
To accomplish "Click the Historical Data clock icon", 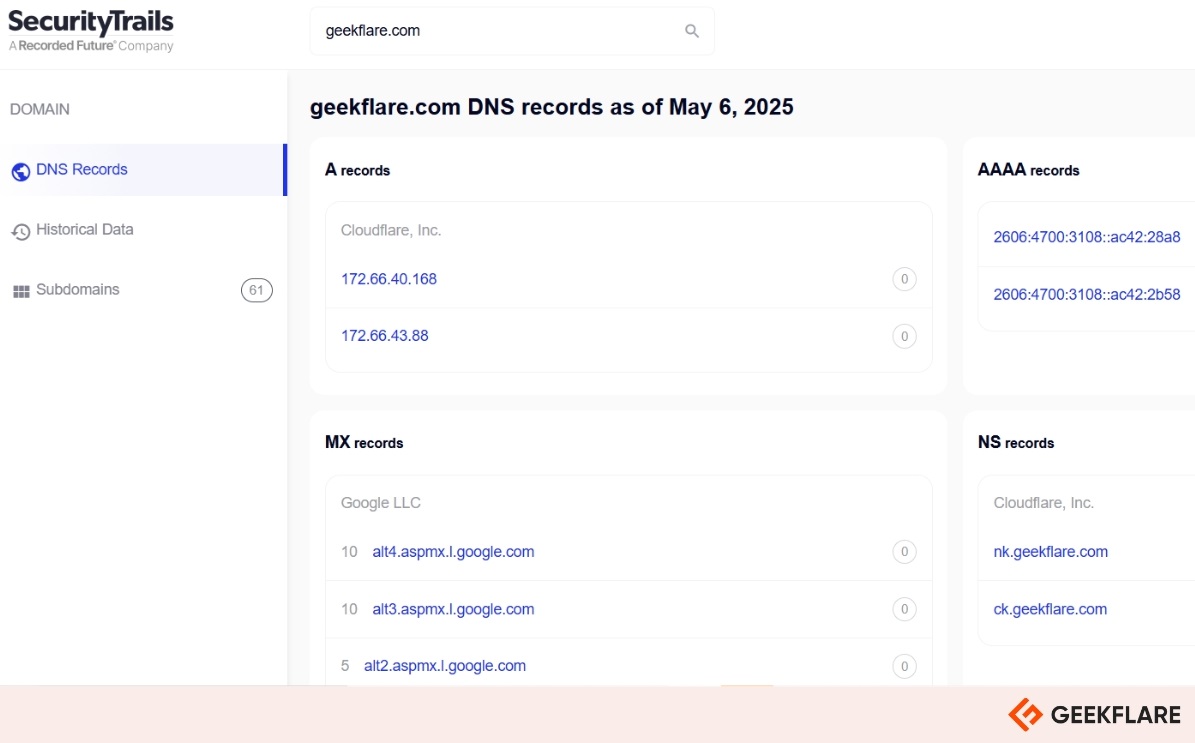I will tap(21, 232).
